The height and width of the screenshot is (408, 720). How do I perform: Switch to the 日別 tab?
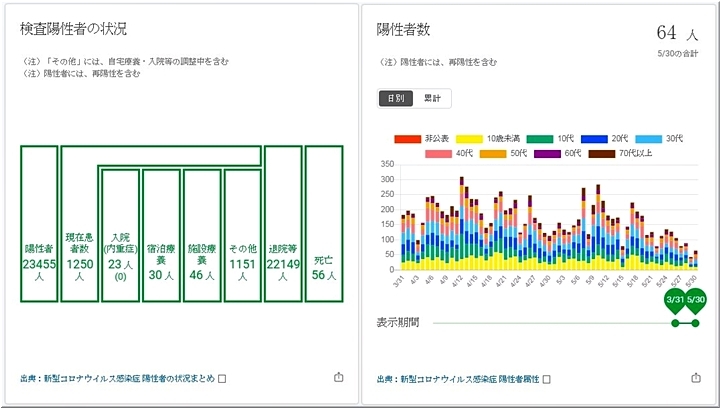click(x=395, y=98)
